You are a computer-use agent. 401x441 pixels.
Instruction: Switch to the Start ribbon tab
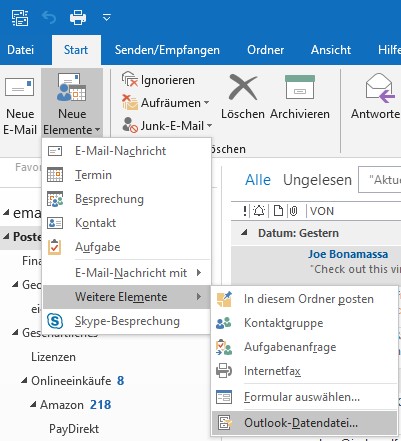click(76, 50)
